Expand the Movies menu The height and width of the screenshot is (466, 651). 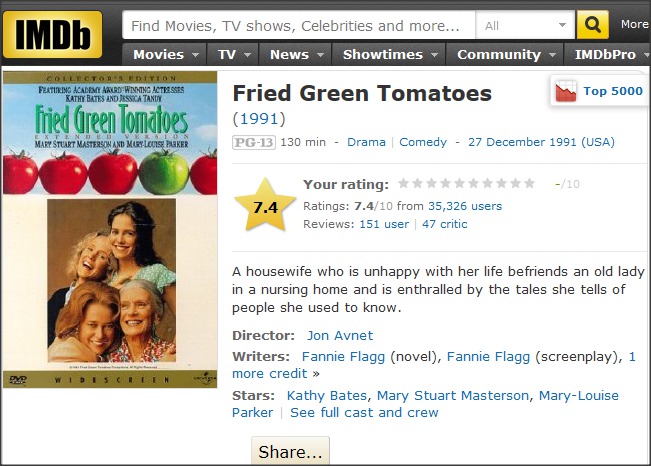(x=166, y=54)
